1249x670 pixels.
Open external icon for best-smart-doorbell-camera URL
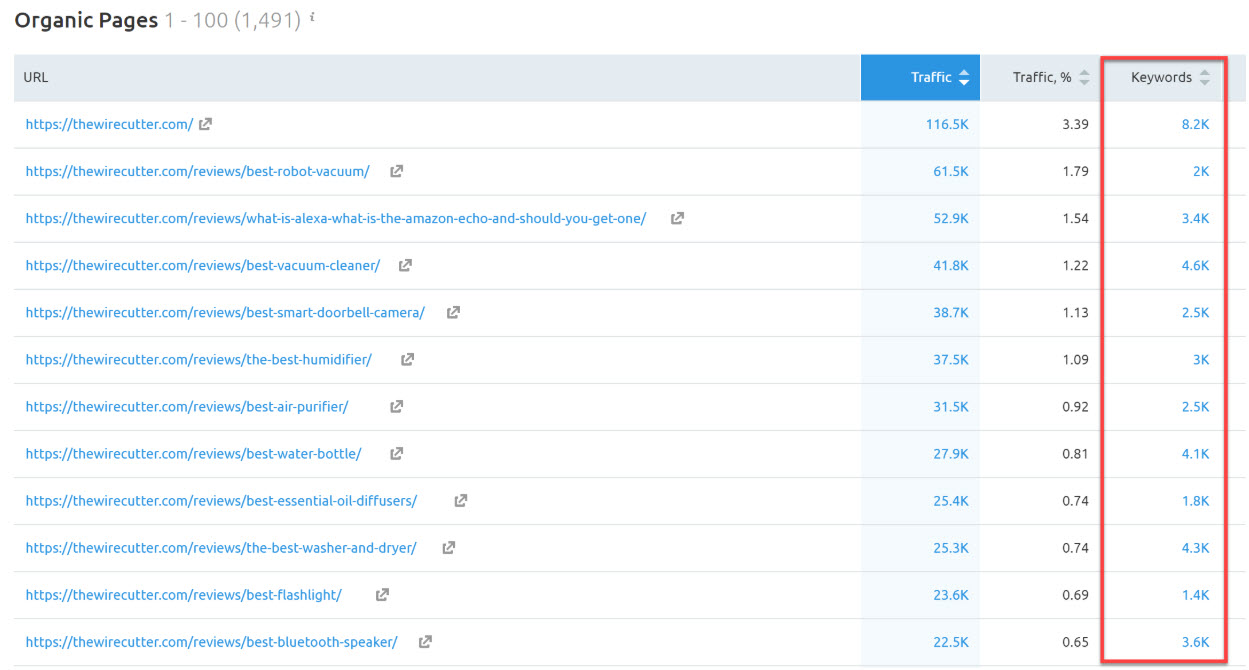click(453, 313)
